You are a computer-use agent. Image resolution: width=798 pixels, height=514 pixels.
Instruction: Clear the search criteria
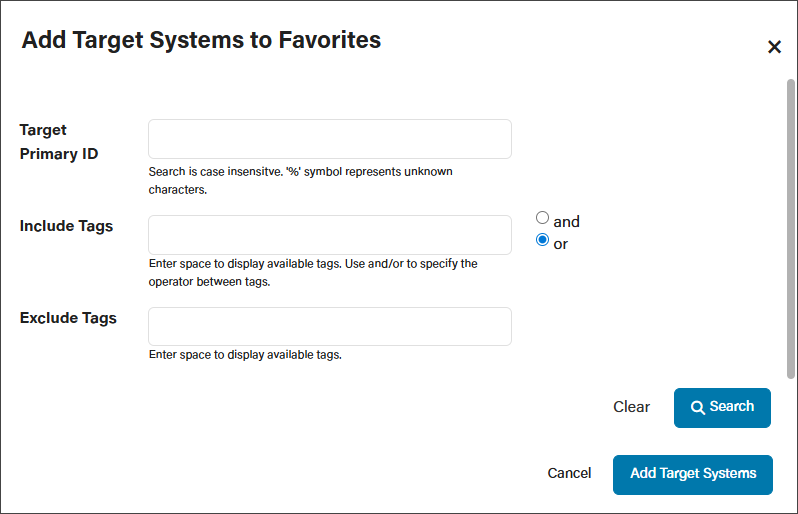(x=631, y=407)
